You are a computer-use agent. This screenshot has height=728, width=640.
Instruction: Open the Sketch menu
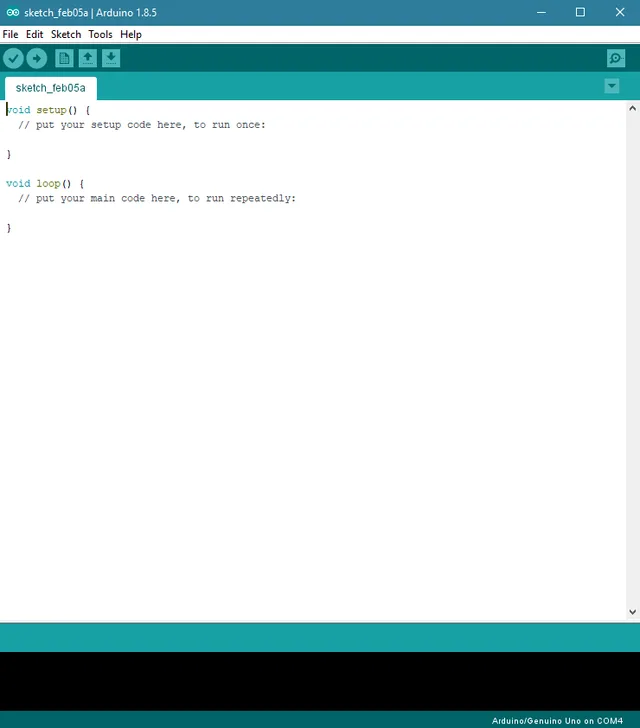point(66,34)
